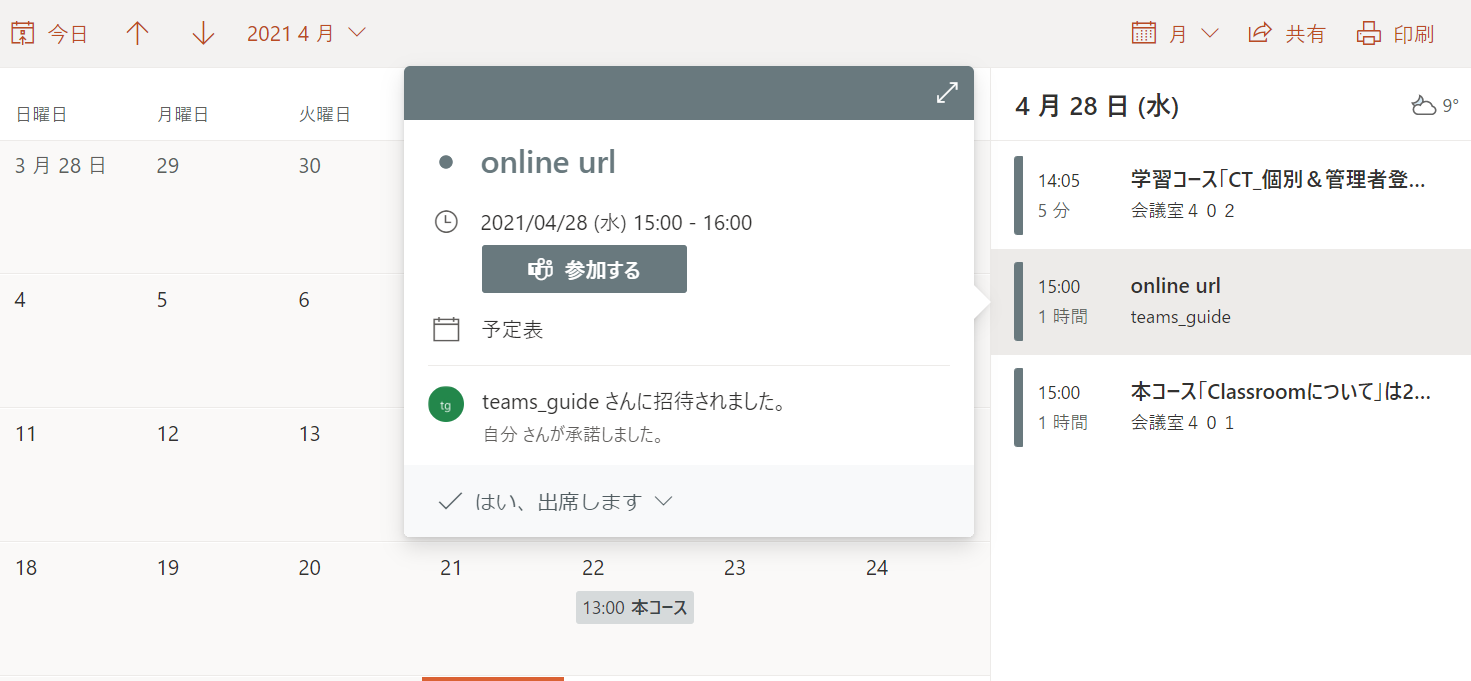Select April 5 in the calendar grid
Viewport: 1471px width, 681px height.
[x=162, y=300]
